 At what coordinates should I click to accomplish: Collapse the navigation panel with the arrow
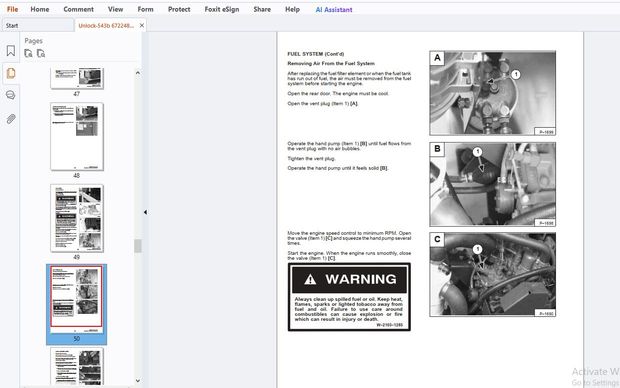[x=145, y=212]
